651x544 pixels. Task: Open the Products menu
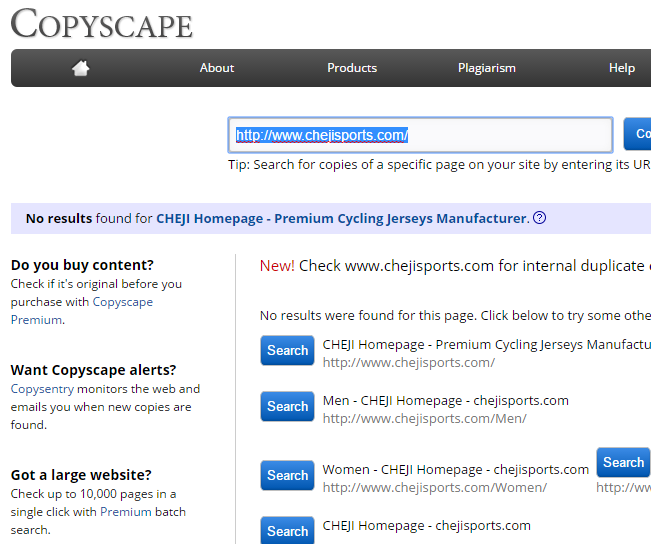[352, 68]
